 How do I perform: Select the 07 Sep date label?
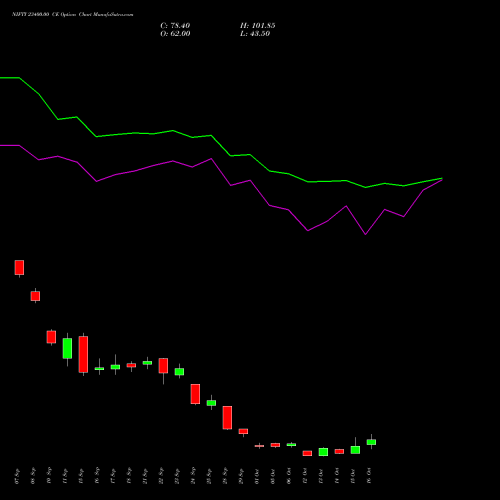pos(17,476)
